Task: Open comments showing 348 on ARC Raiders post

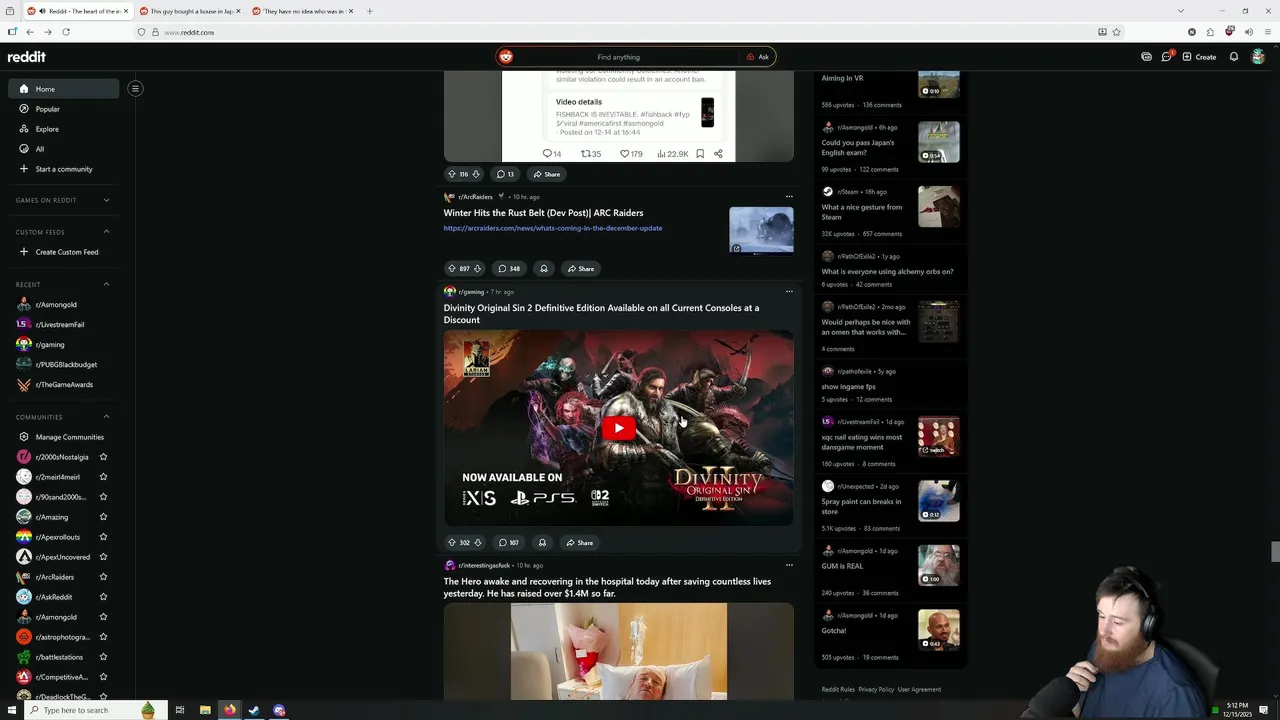Action: pos(509,268)
